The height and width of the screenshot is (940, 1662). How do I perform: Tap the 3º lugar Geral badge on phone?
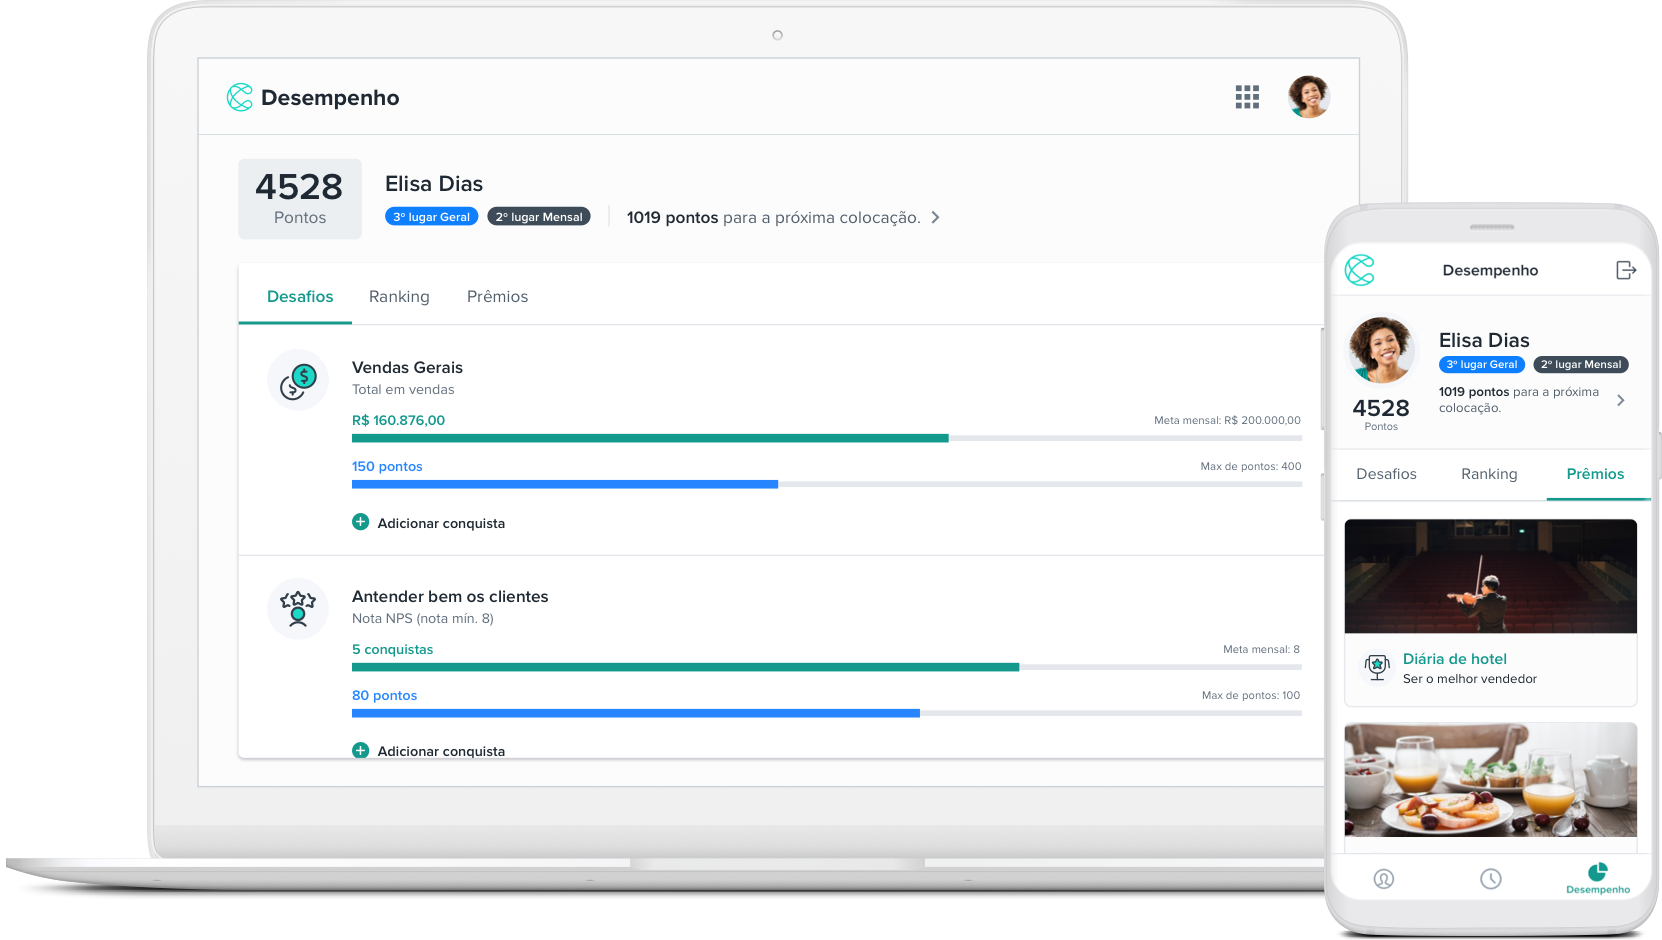(x=1482, y=365)
